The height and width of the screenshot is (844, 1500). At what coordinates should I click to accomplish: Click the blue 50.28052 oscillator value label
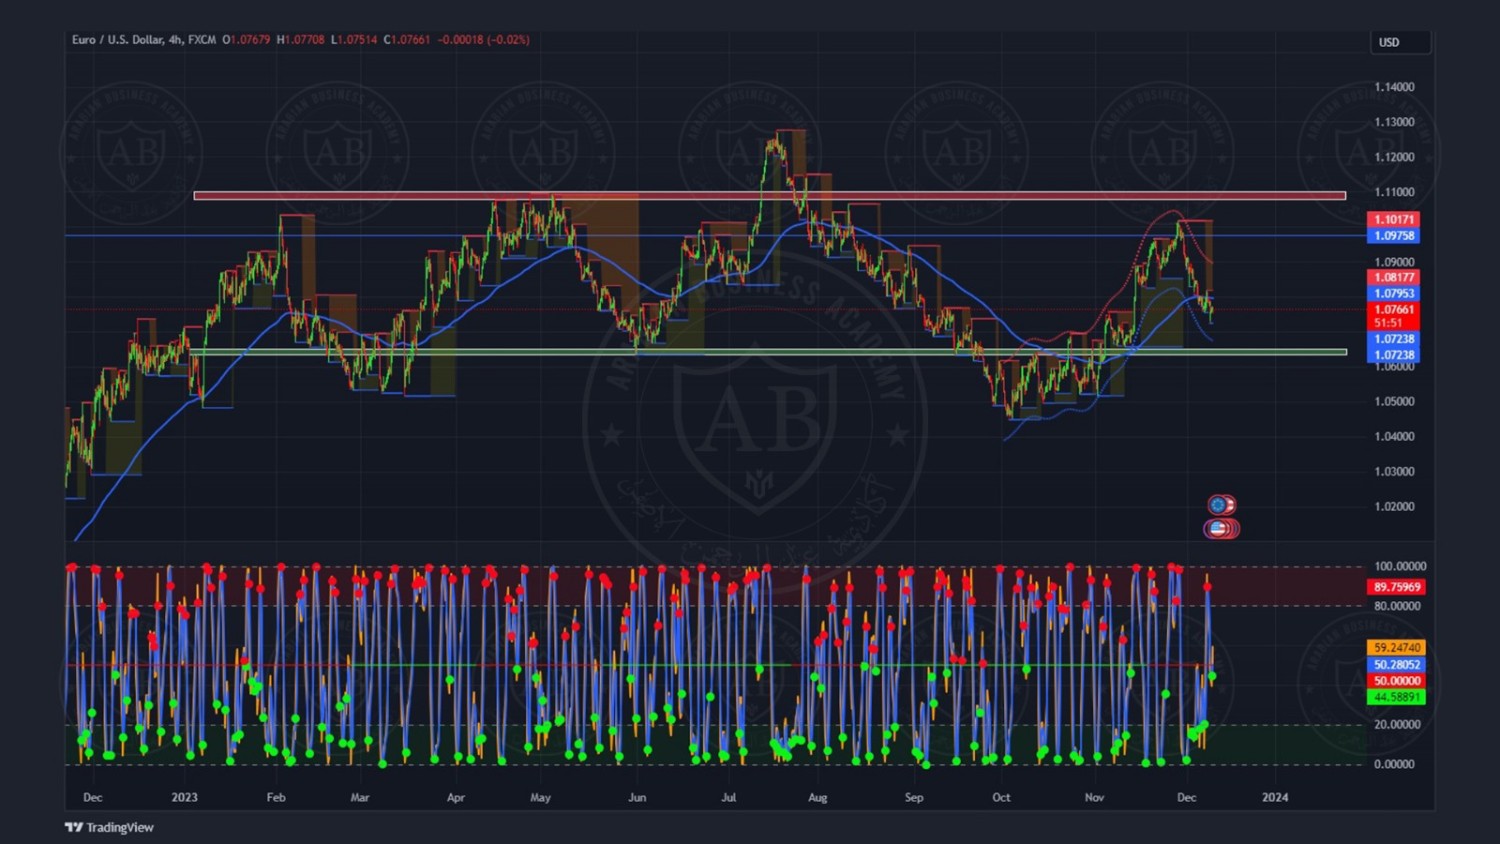pos(1397,665)
